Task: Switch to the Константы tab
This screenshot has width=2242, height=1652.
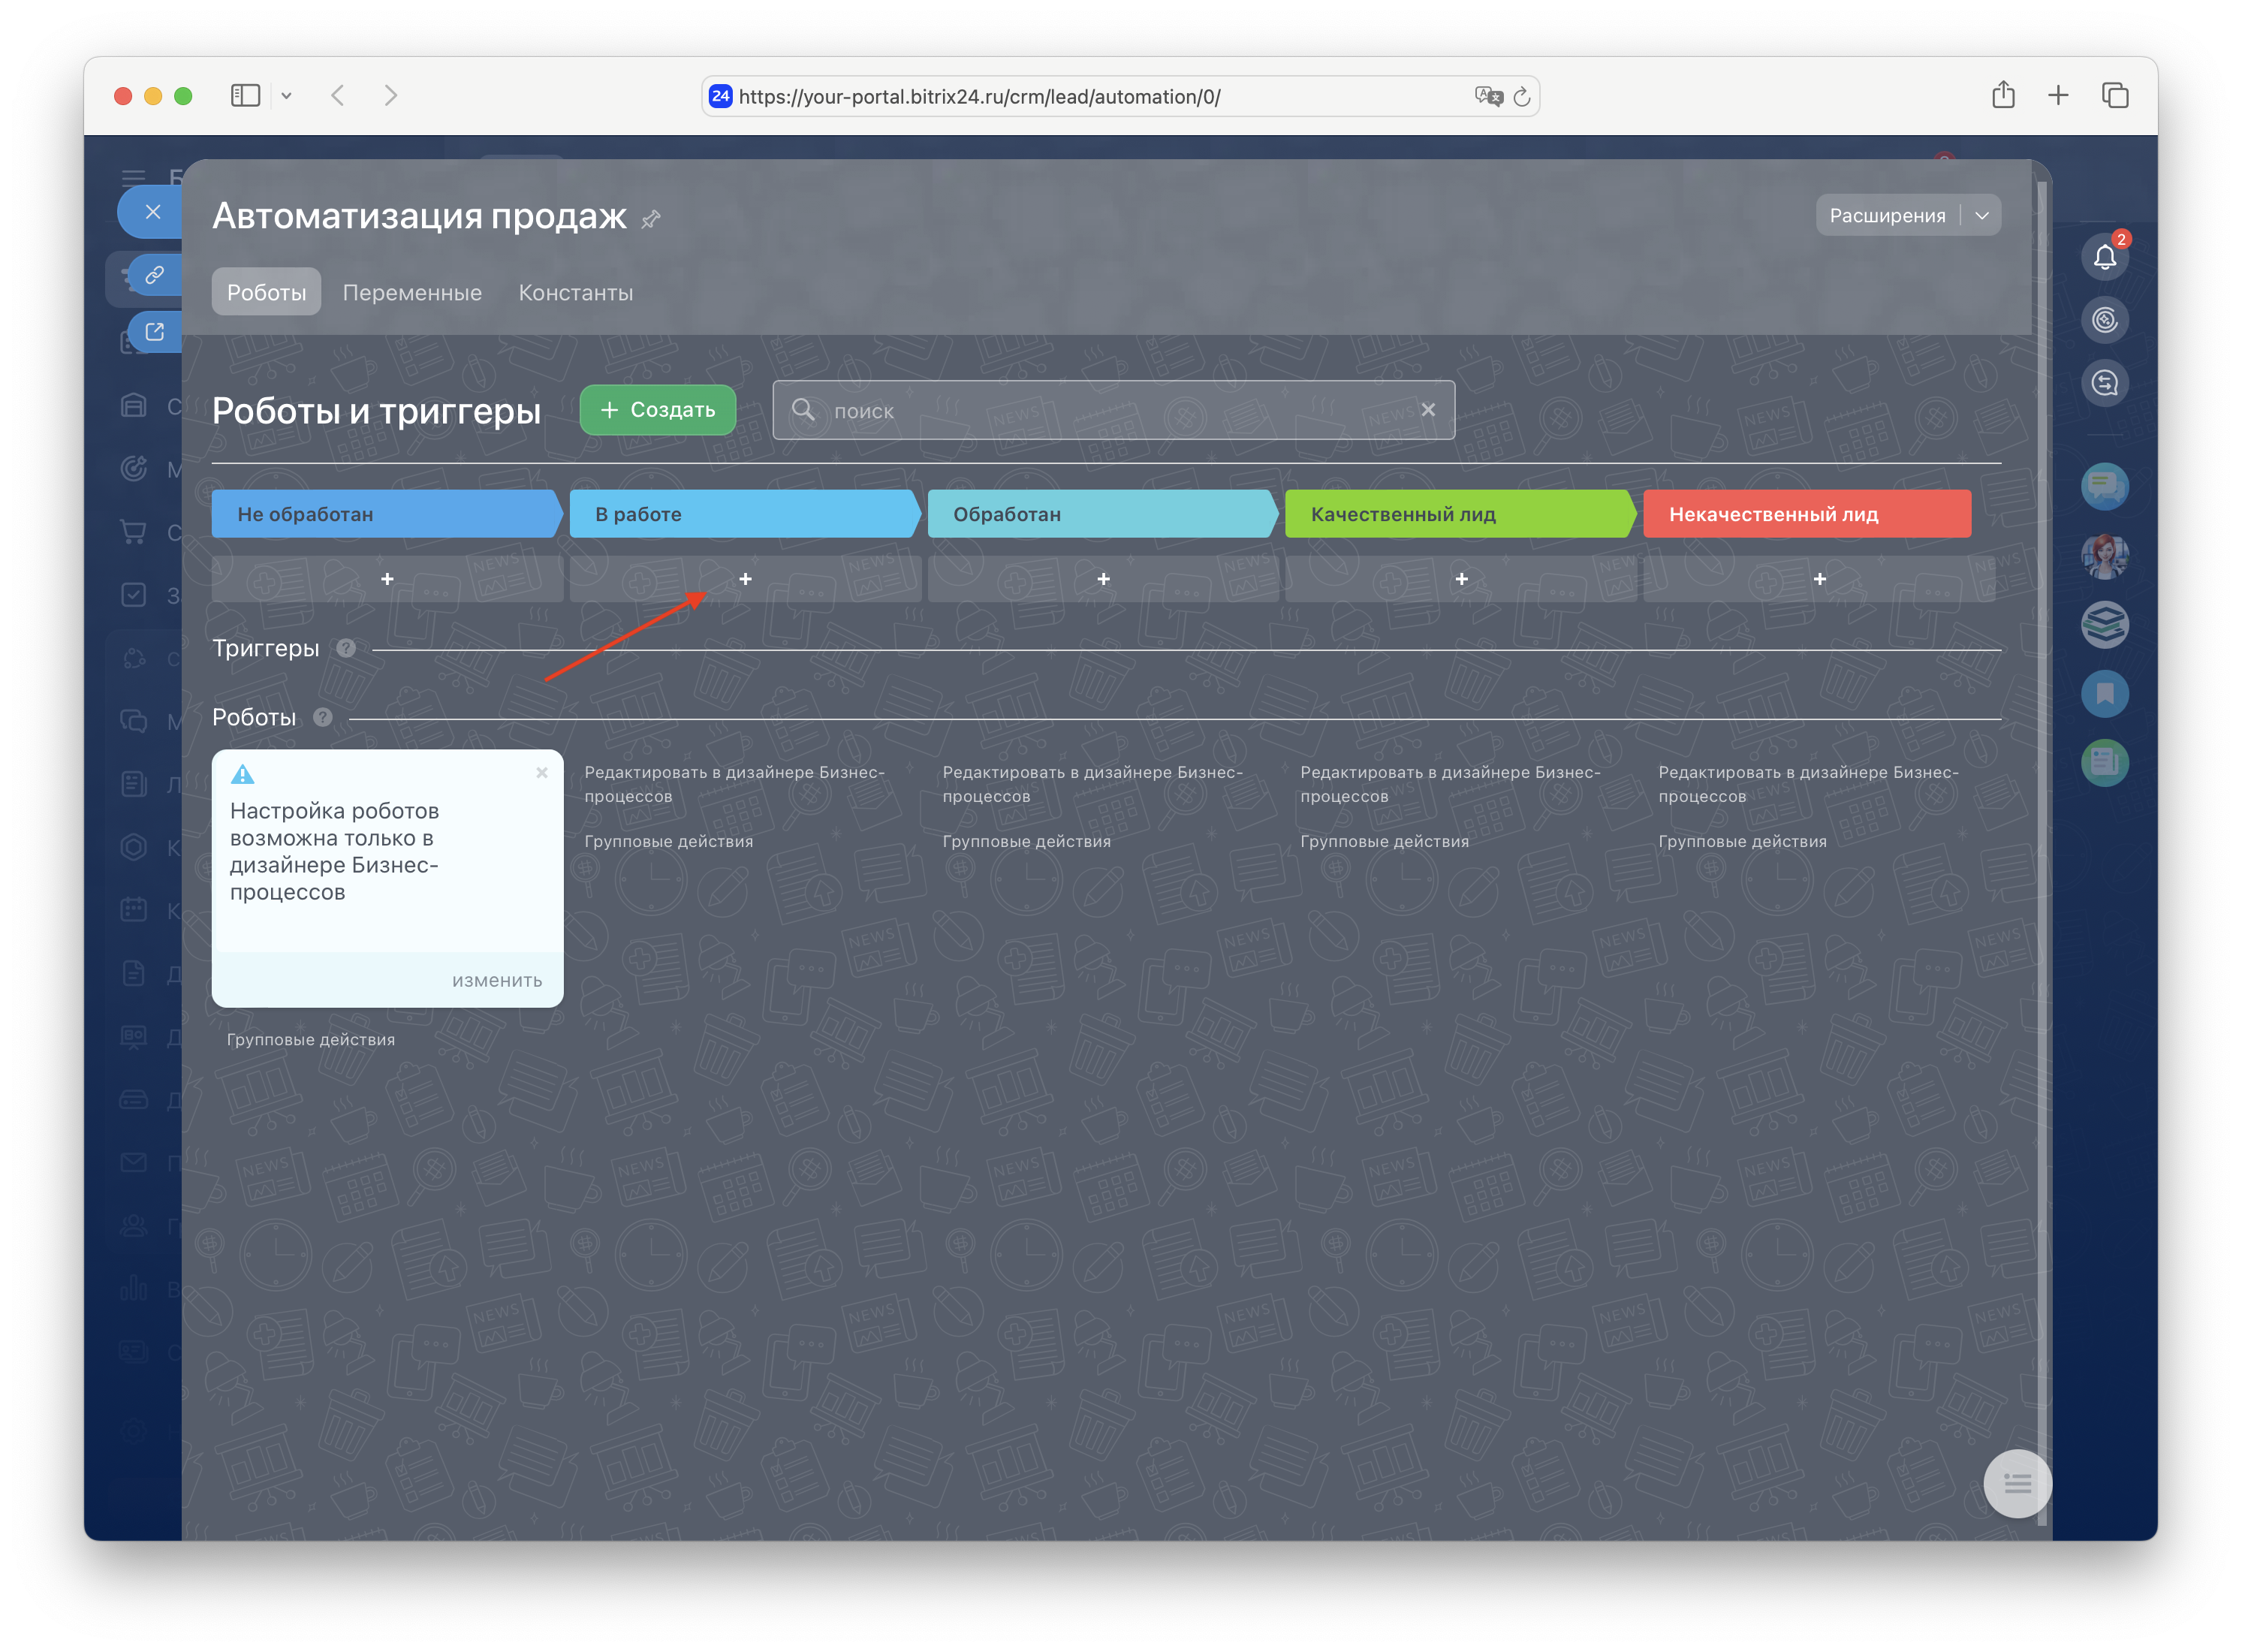Action: (575, 293)
